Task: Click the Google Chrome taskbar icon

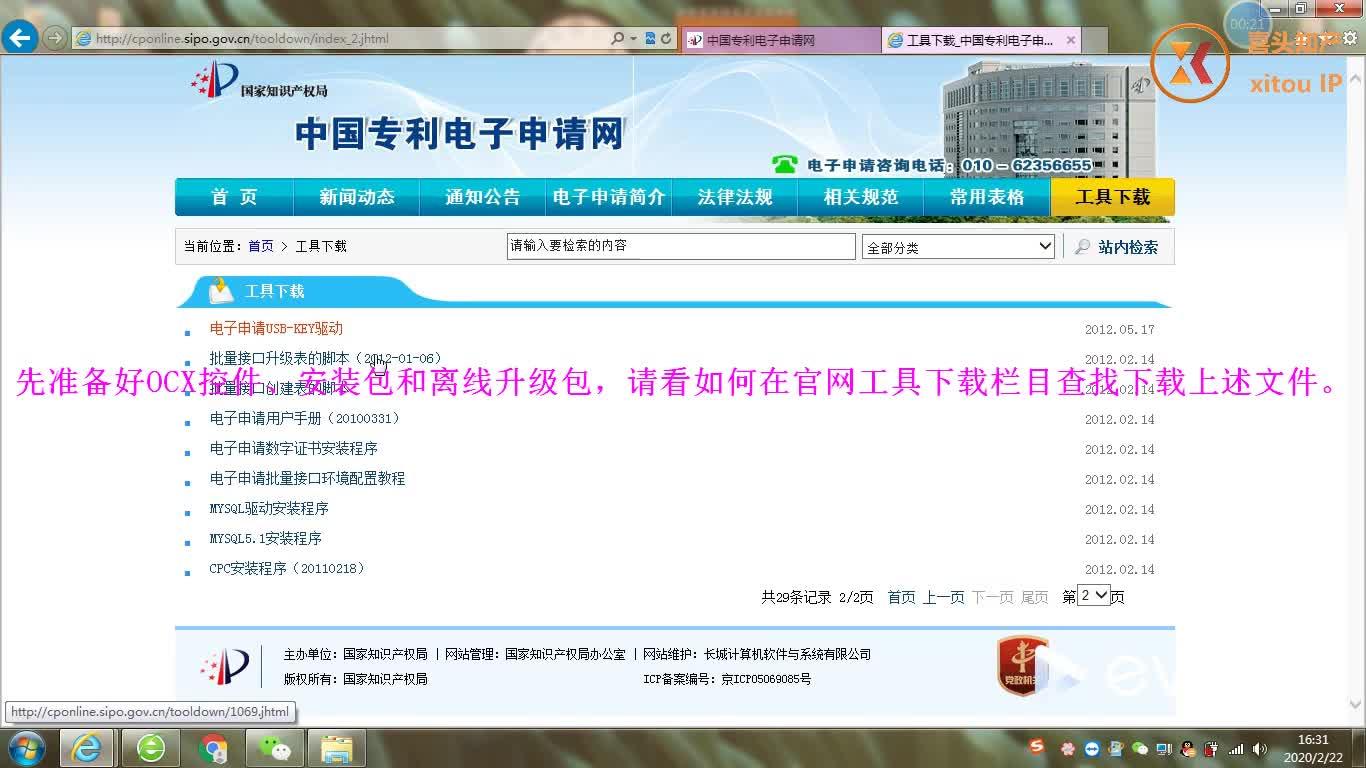Action: 213,748
